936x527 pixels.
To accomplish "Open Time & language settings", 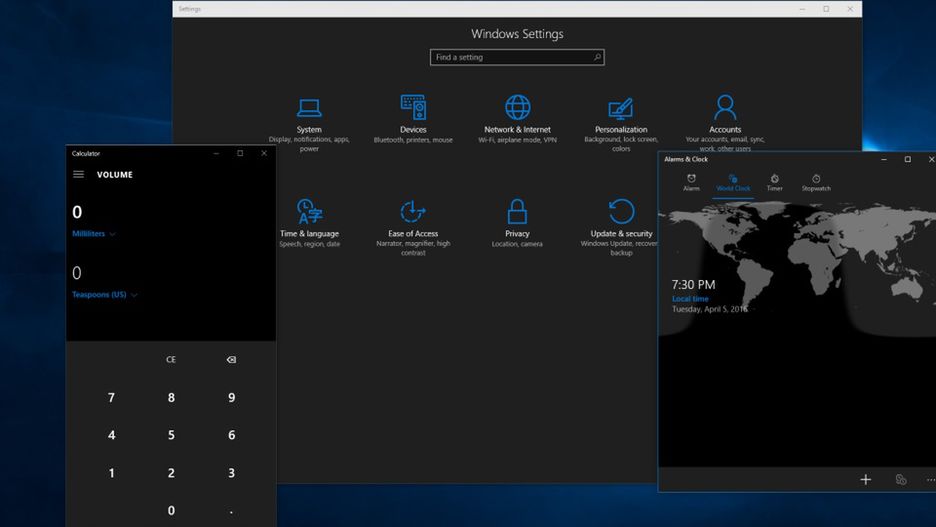I will coord(309,223).
